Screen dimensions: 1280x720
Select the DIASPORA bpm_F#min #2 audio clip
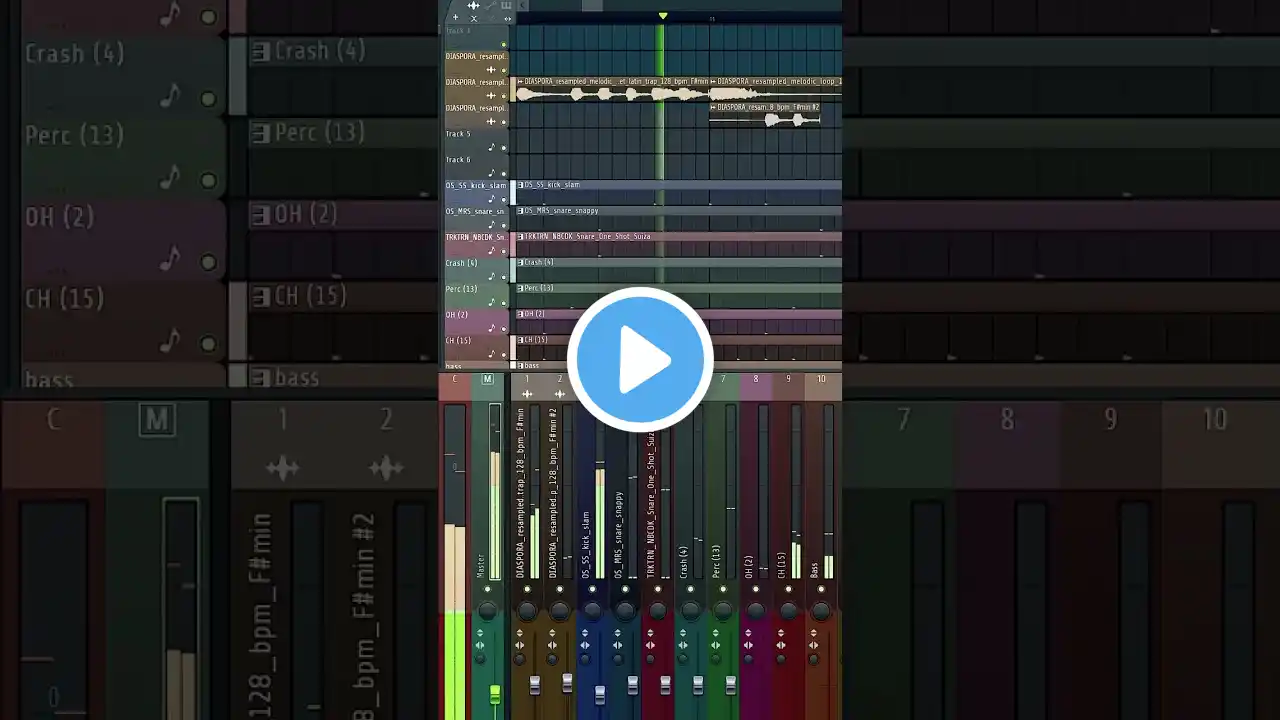[x=765, y=115]
